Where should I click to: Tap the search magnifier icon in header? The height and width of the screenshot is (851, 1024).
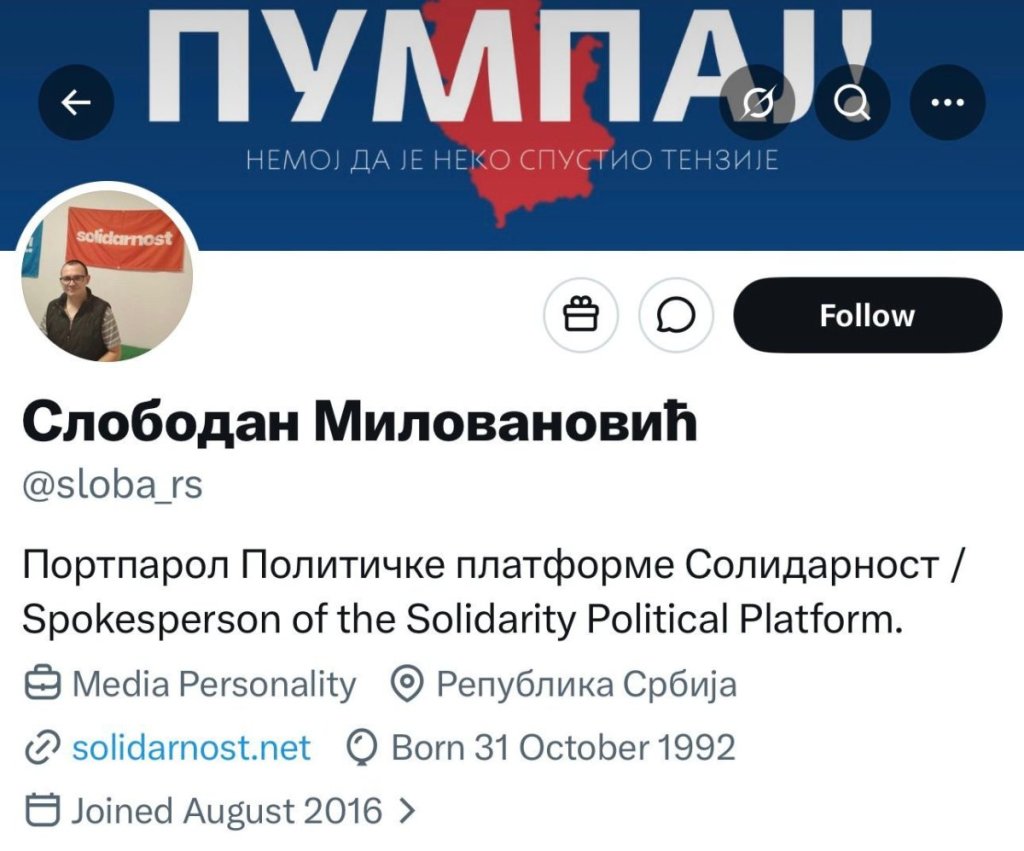[852, 102]
